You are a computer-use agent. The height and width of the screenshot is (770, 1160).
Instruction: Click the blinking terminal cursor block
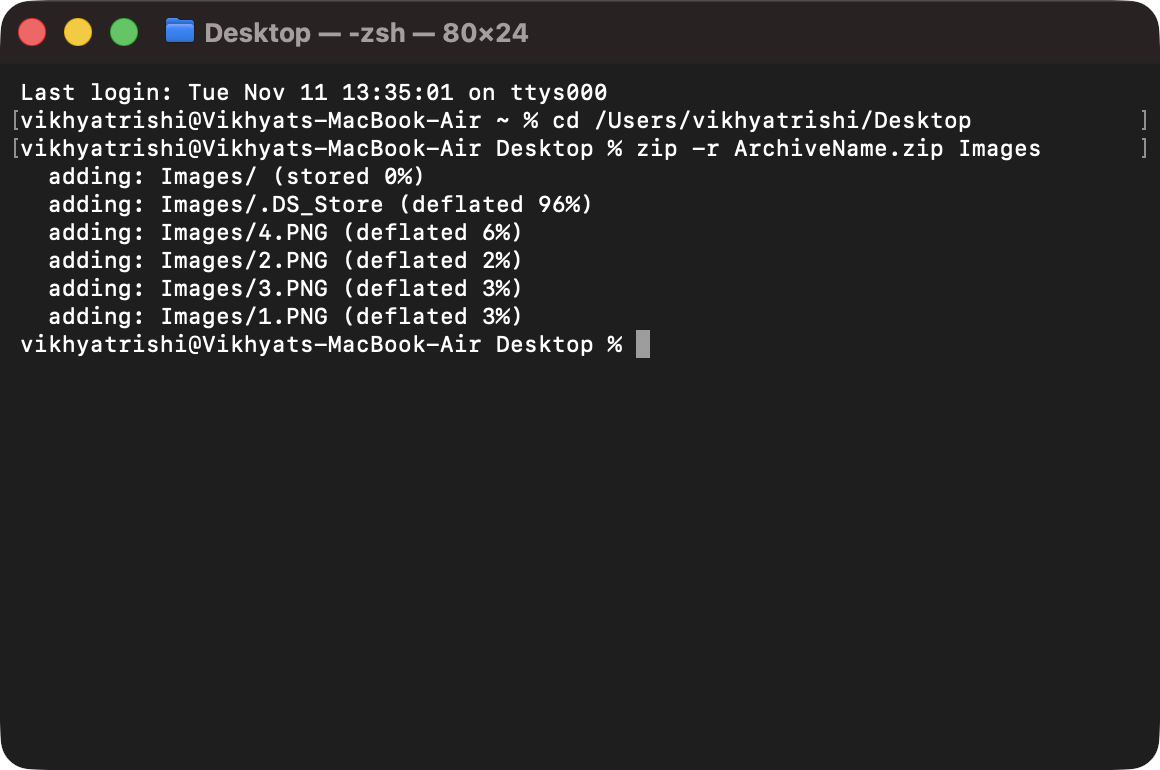click(641, 344)
